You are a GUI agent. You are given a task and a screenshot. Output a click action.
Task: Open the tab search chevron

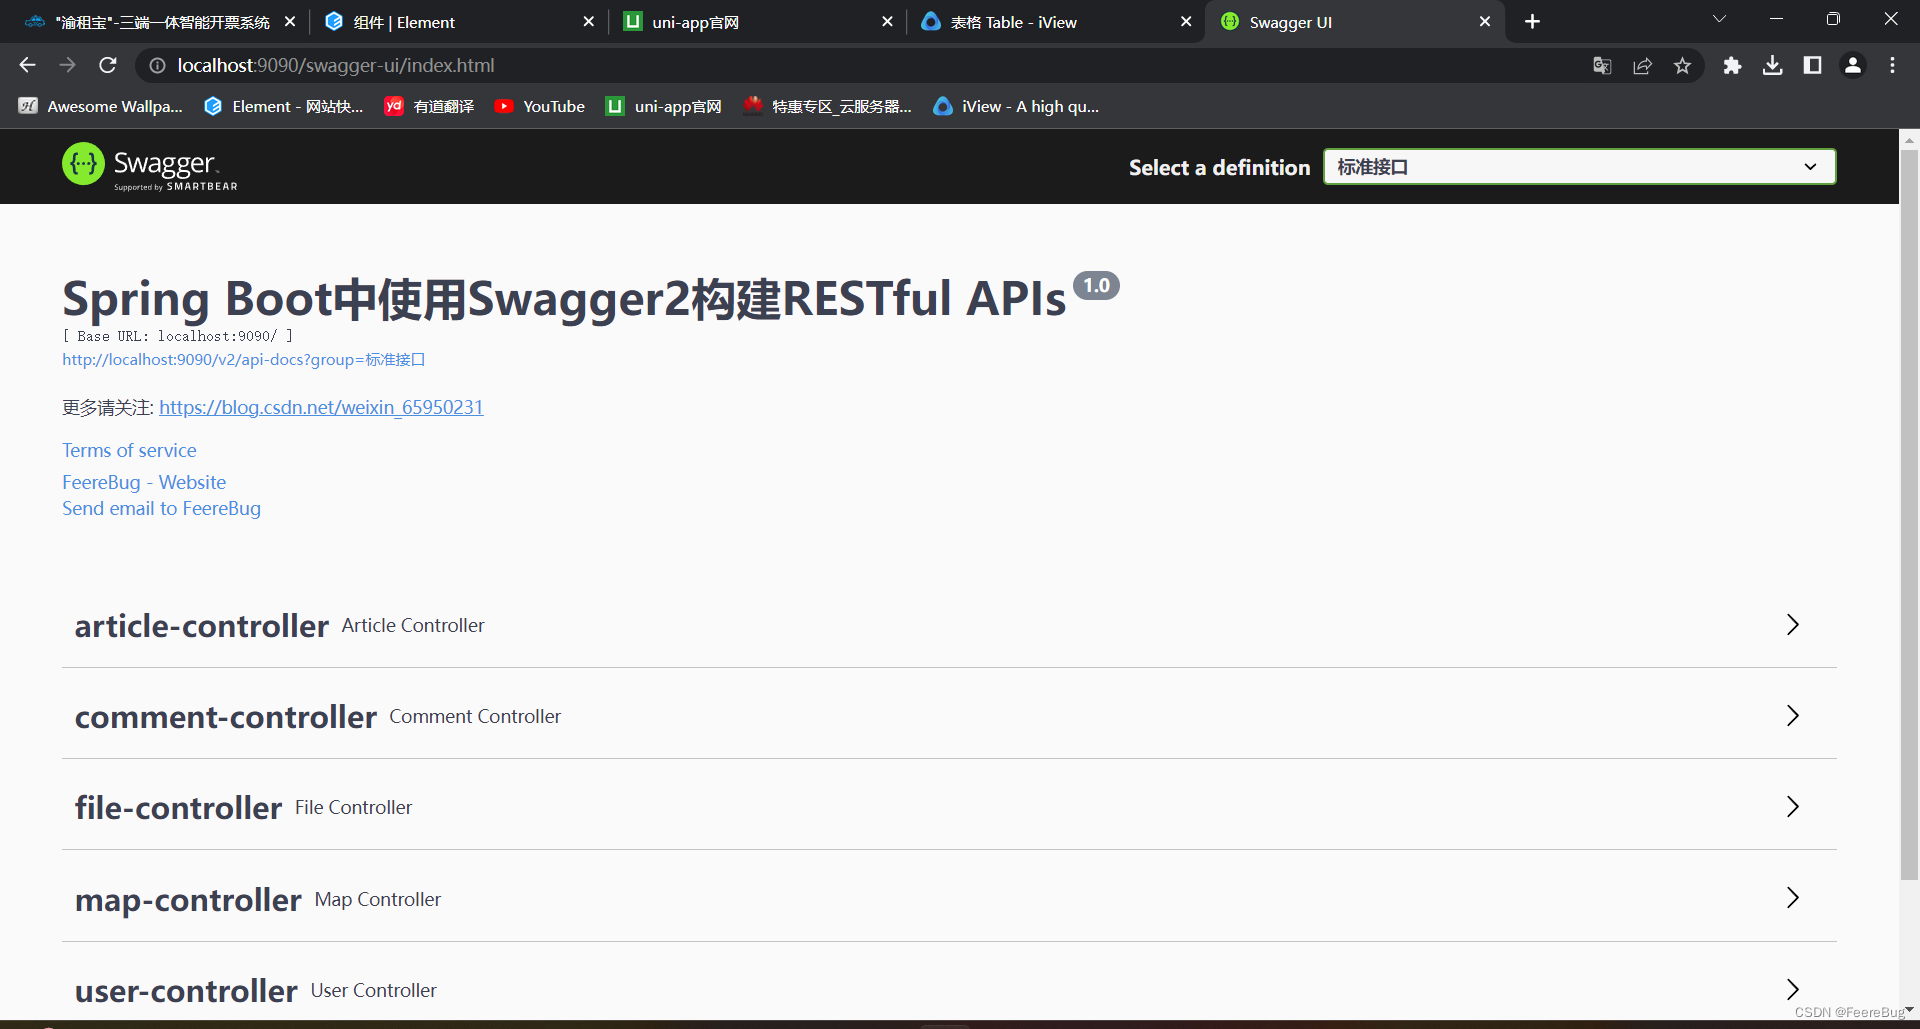1719,19
